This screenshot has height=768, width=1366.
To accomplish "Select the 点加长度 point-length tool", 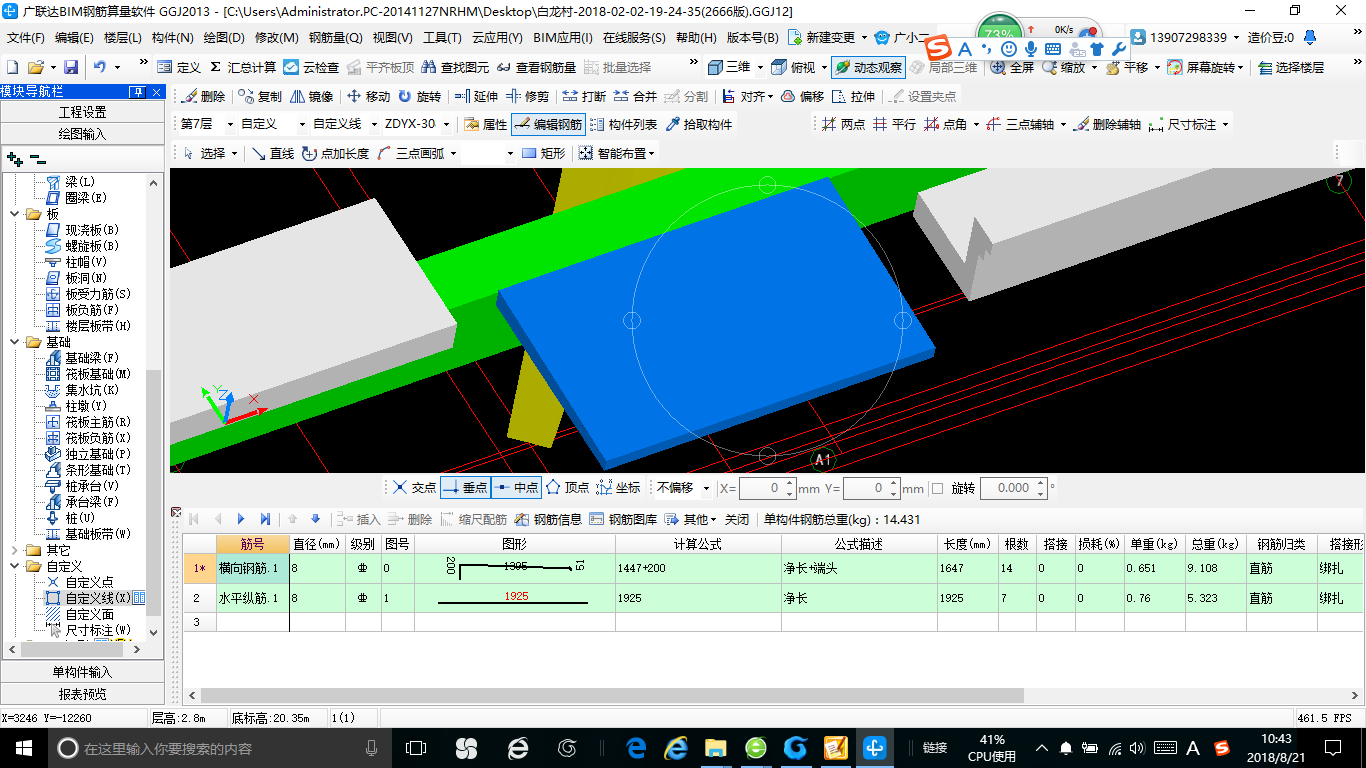I will (x=335, y=153).
